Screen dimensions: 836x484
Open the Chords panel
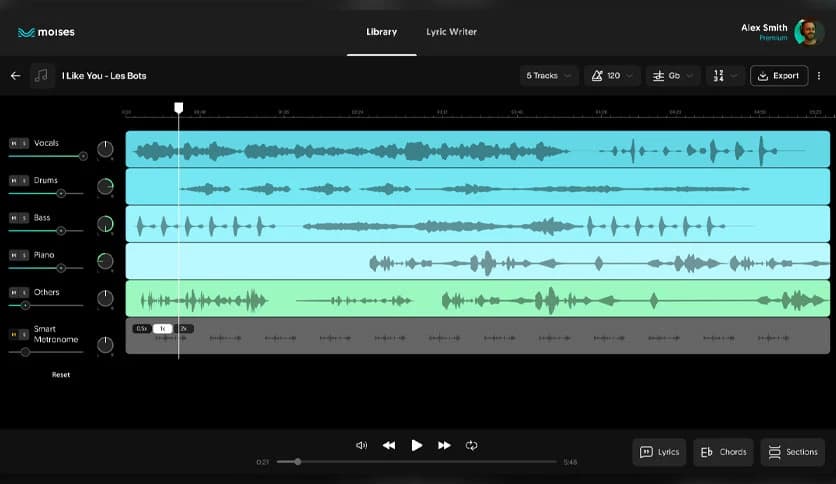[x=723, y=452]
